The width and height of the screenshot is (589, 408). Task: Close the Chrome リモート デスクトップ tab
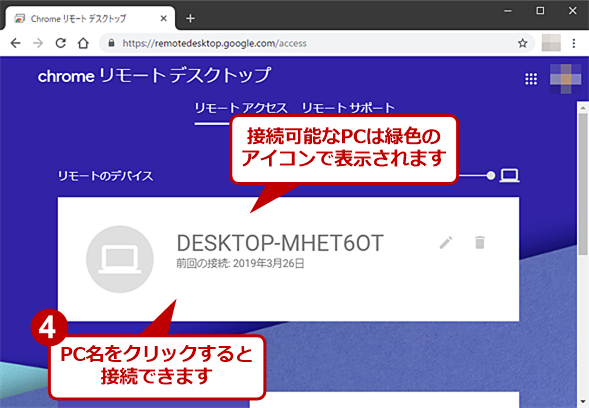point(163,18)
